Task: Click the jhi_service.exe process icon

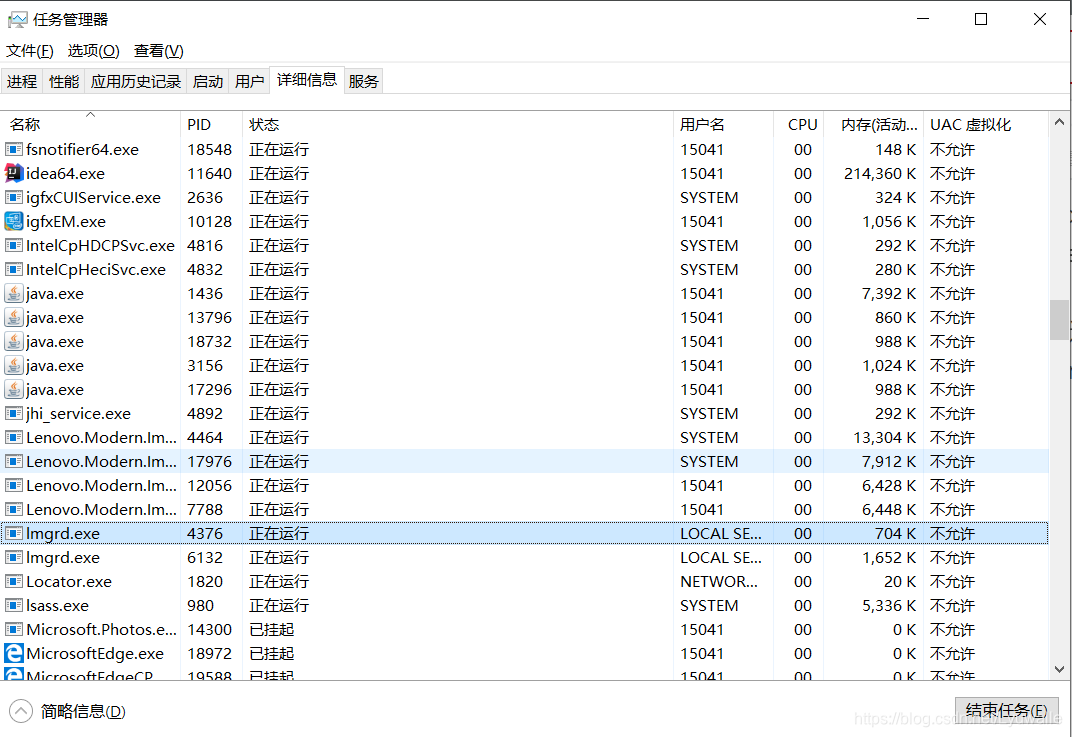Action: [x=14, y=414]
